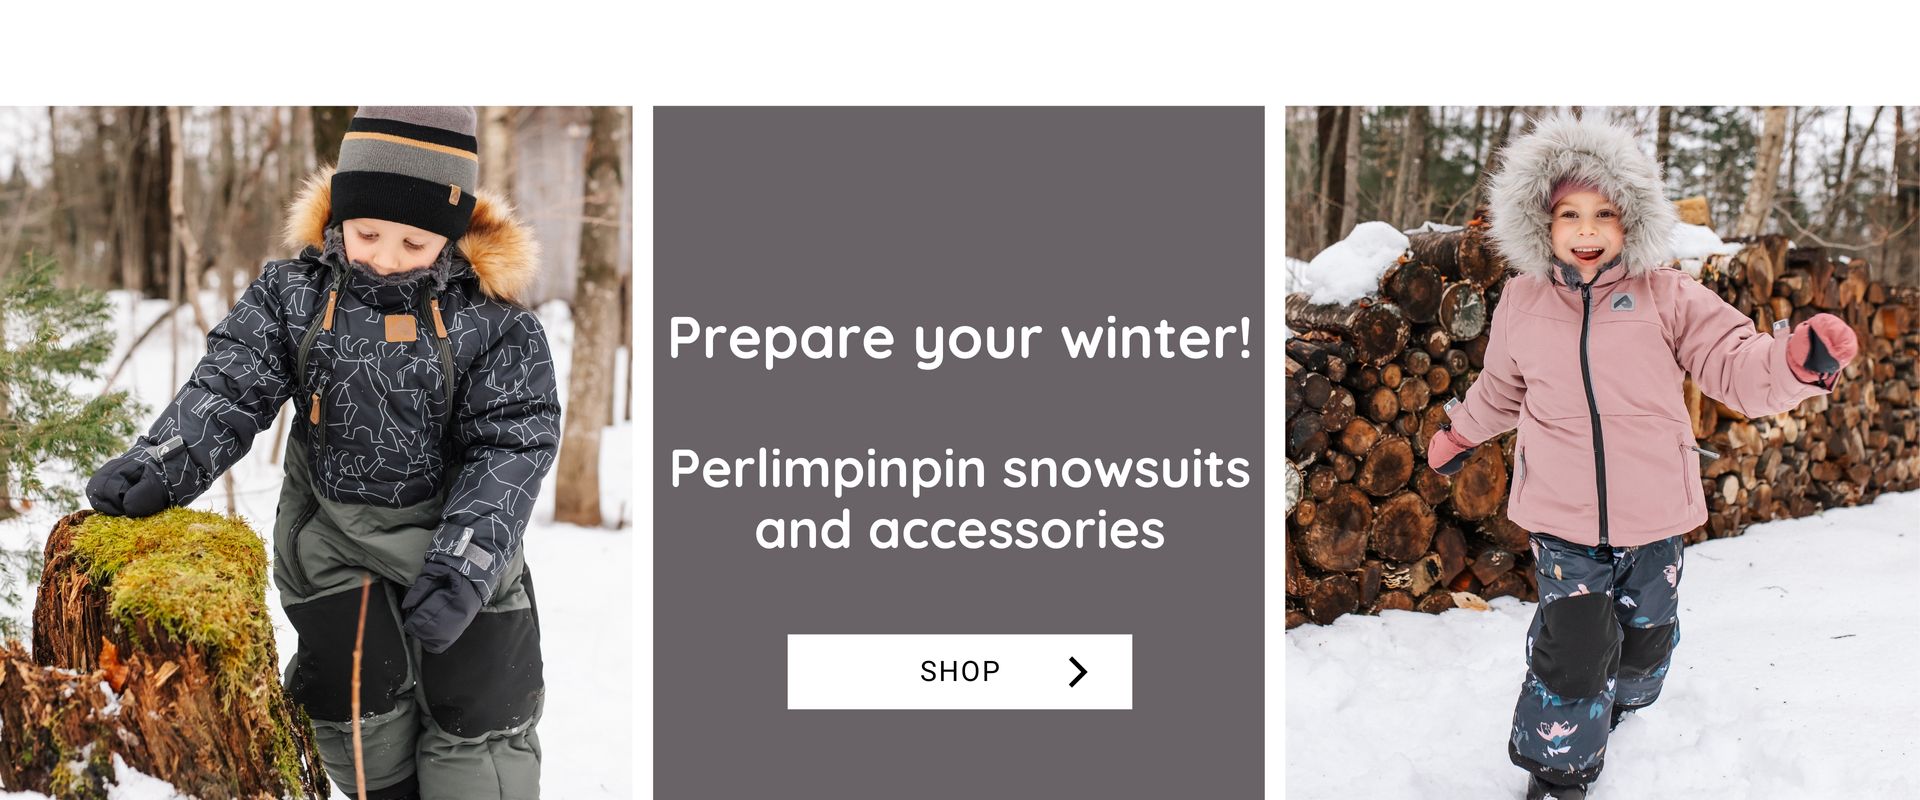Click the boy's striped beanie hat
The width and height of the screenshot is (1920, 800).
(404, 170)
